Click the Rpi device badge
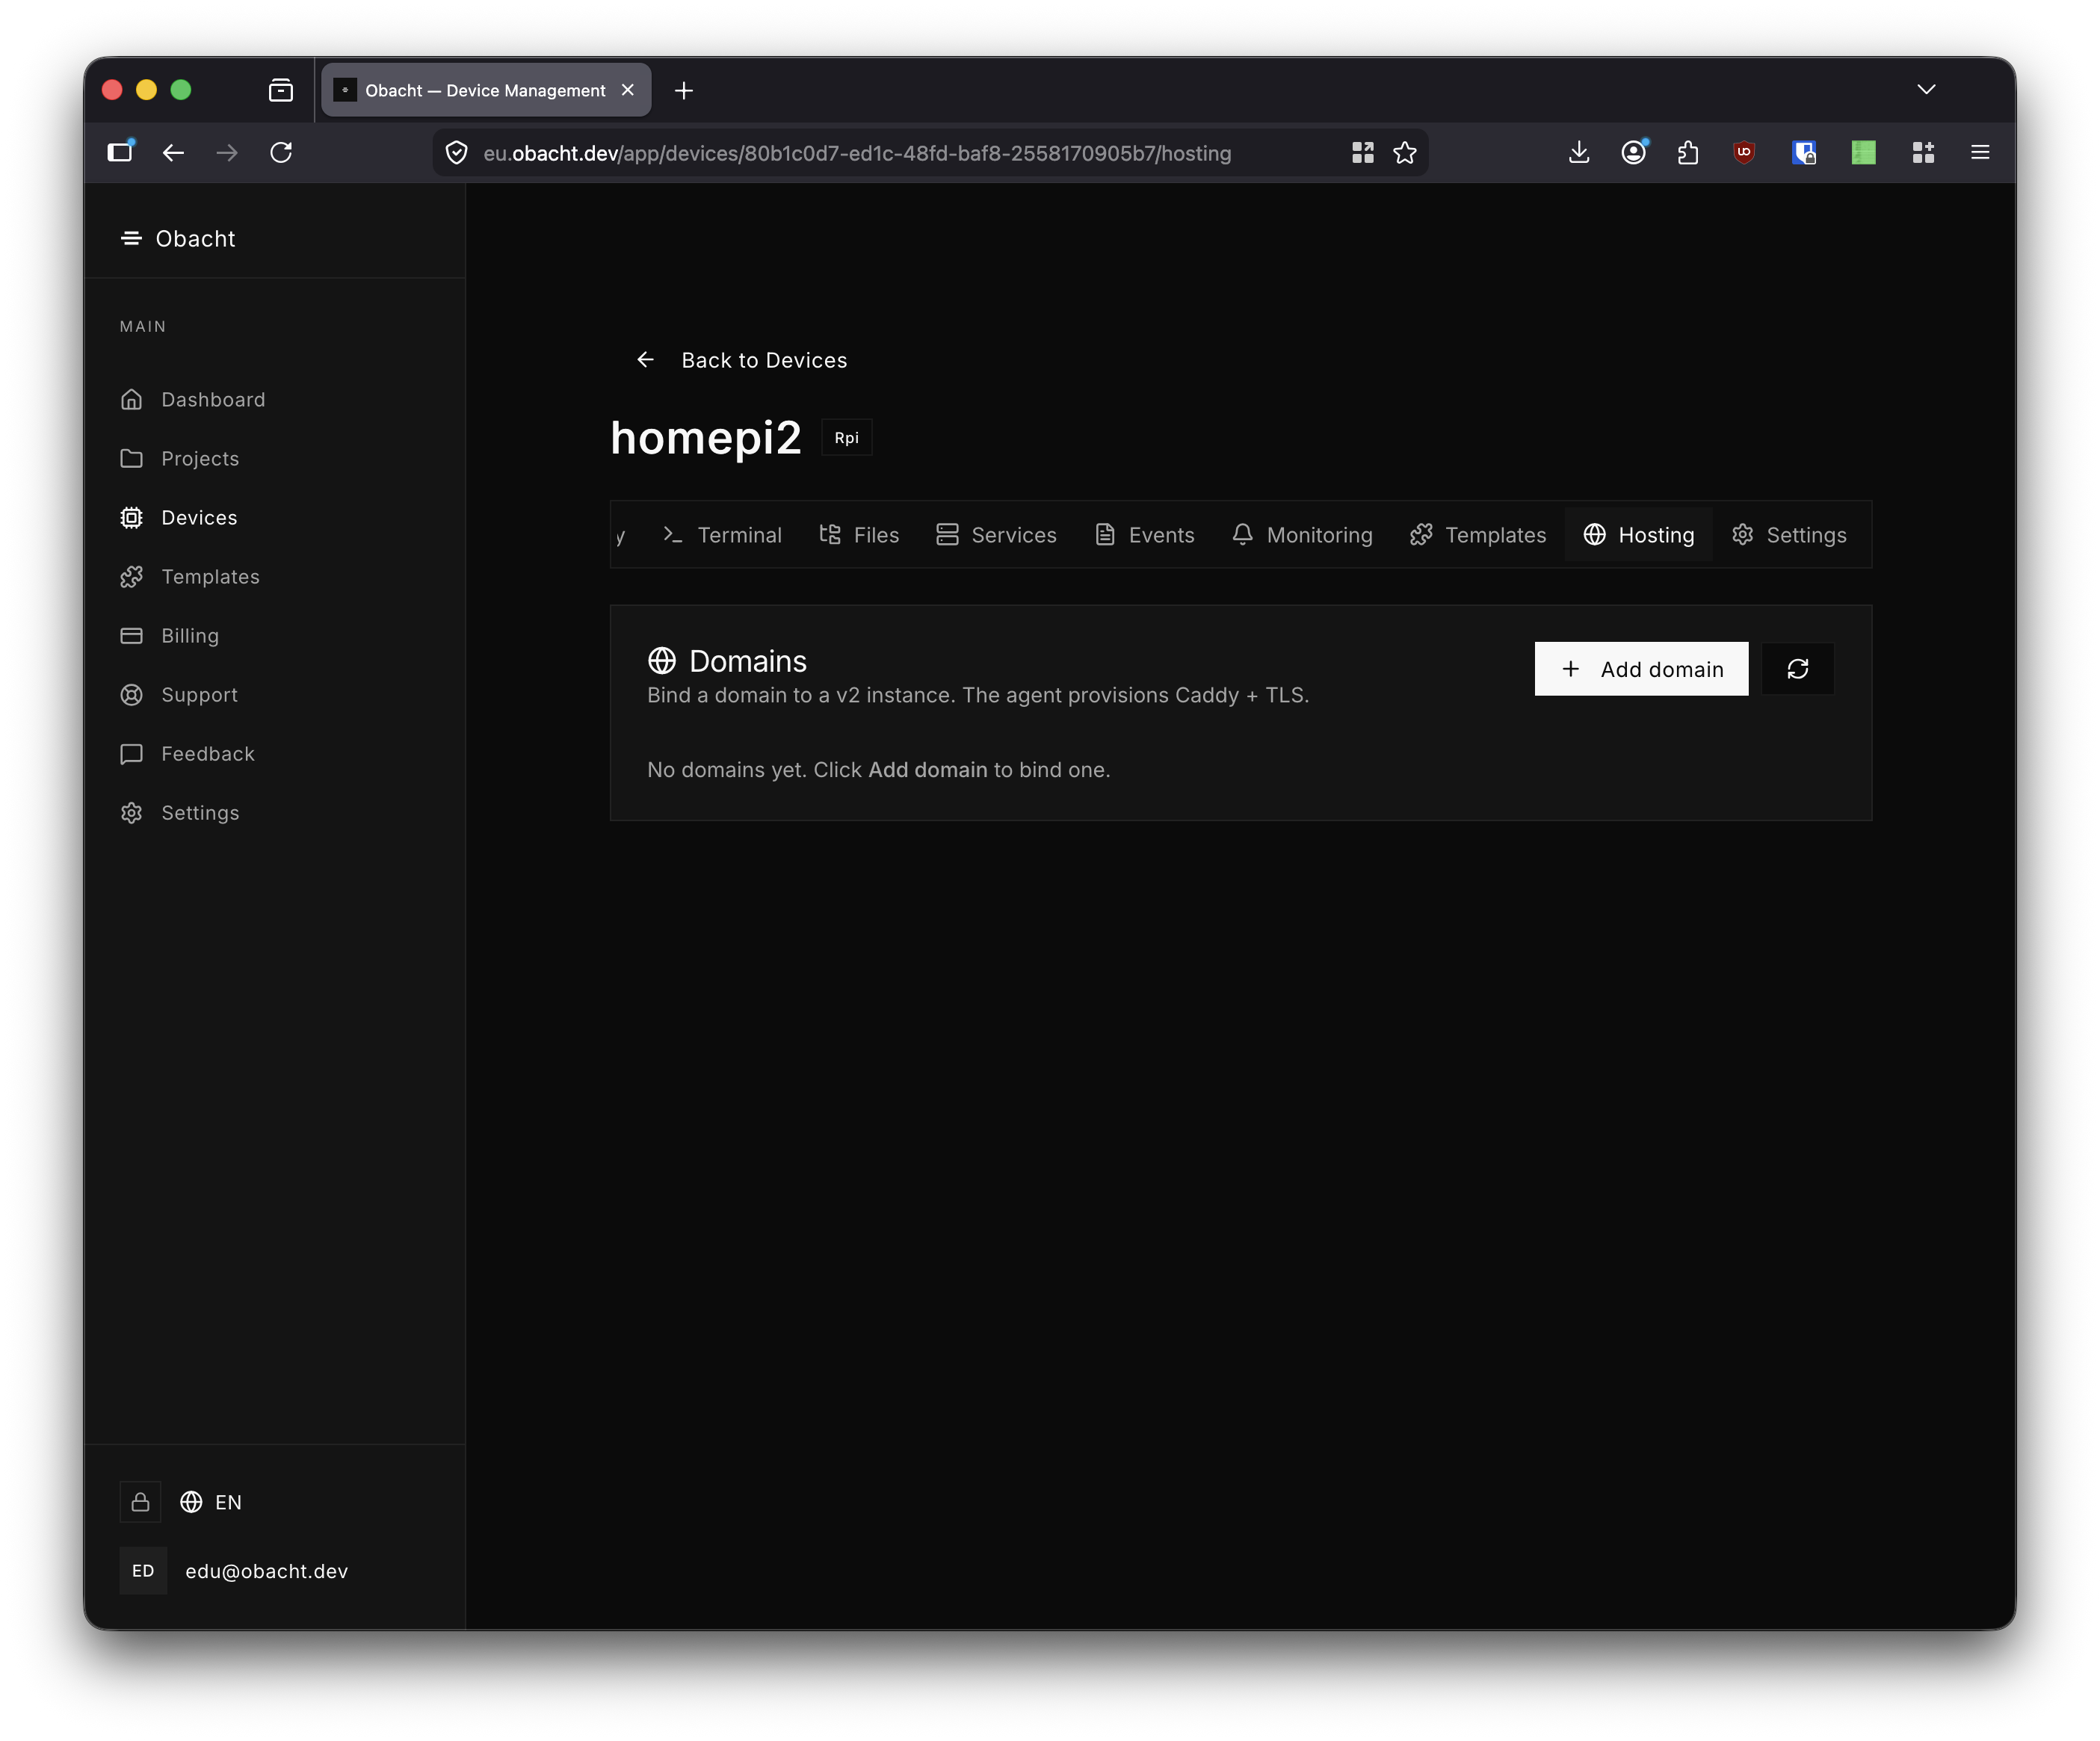This screenshot has height=1741, width=2100. (x=846, y=438)
